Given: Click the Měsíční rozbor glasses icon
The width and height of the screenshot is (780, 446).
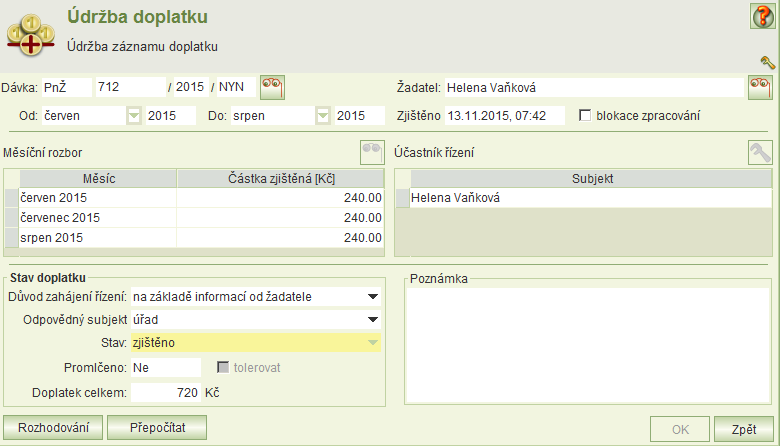Looking at the screenshot, I should [x=372, y=152].
